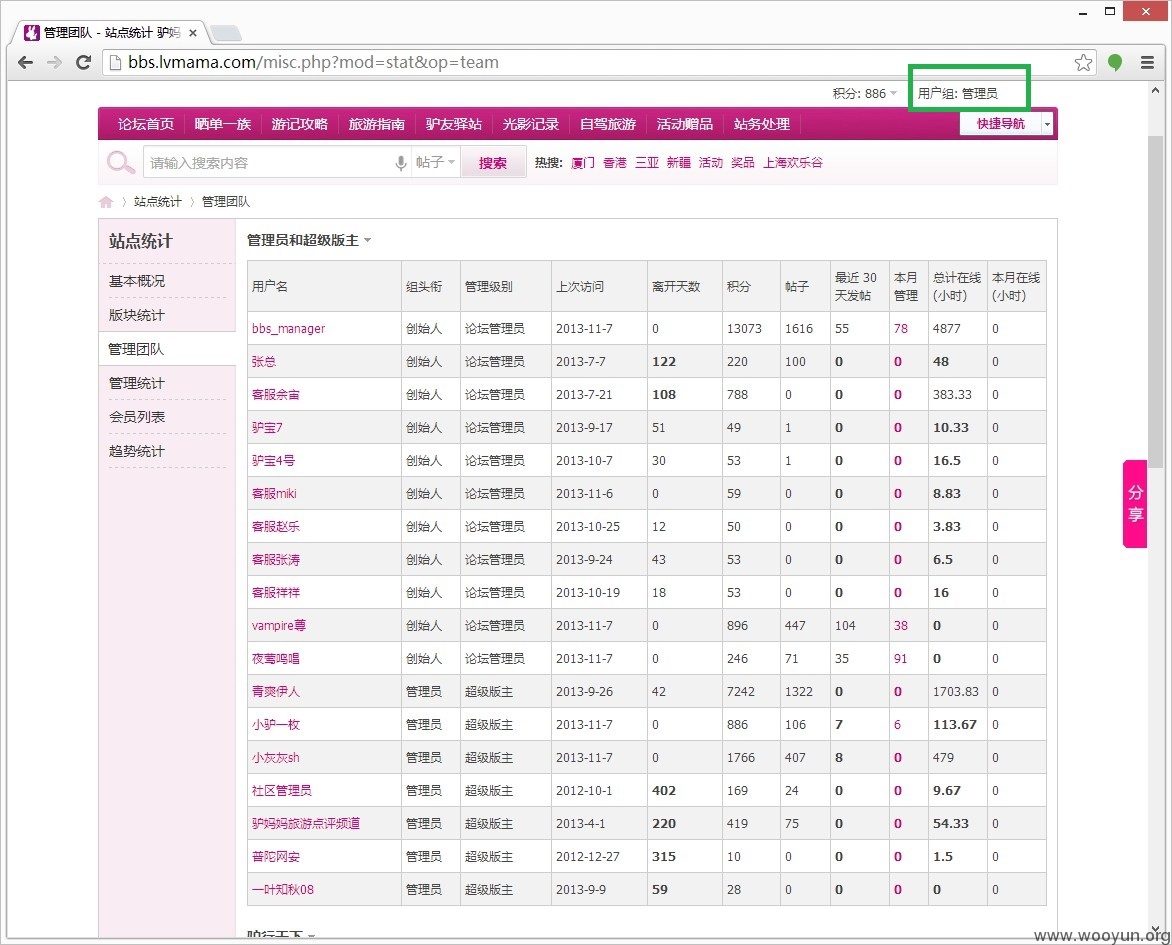Click the scrollbar up arrow

tap(1156, 90)
